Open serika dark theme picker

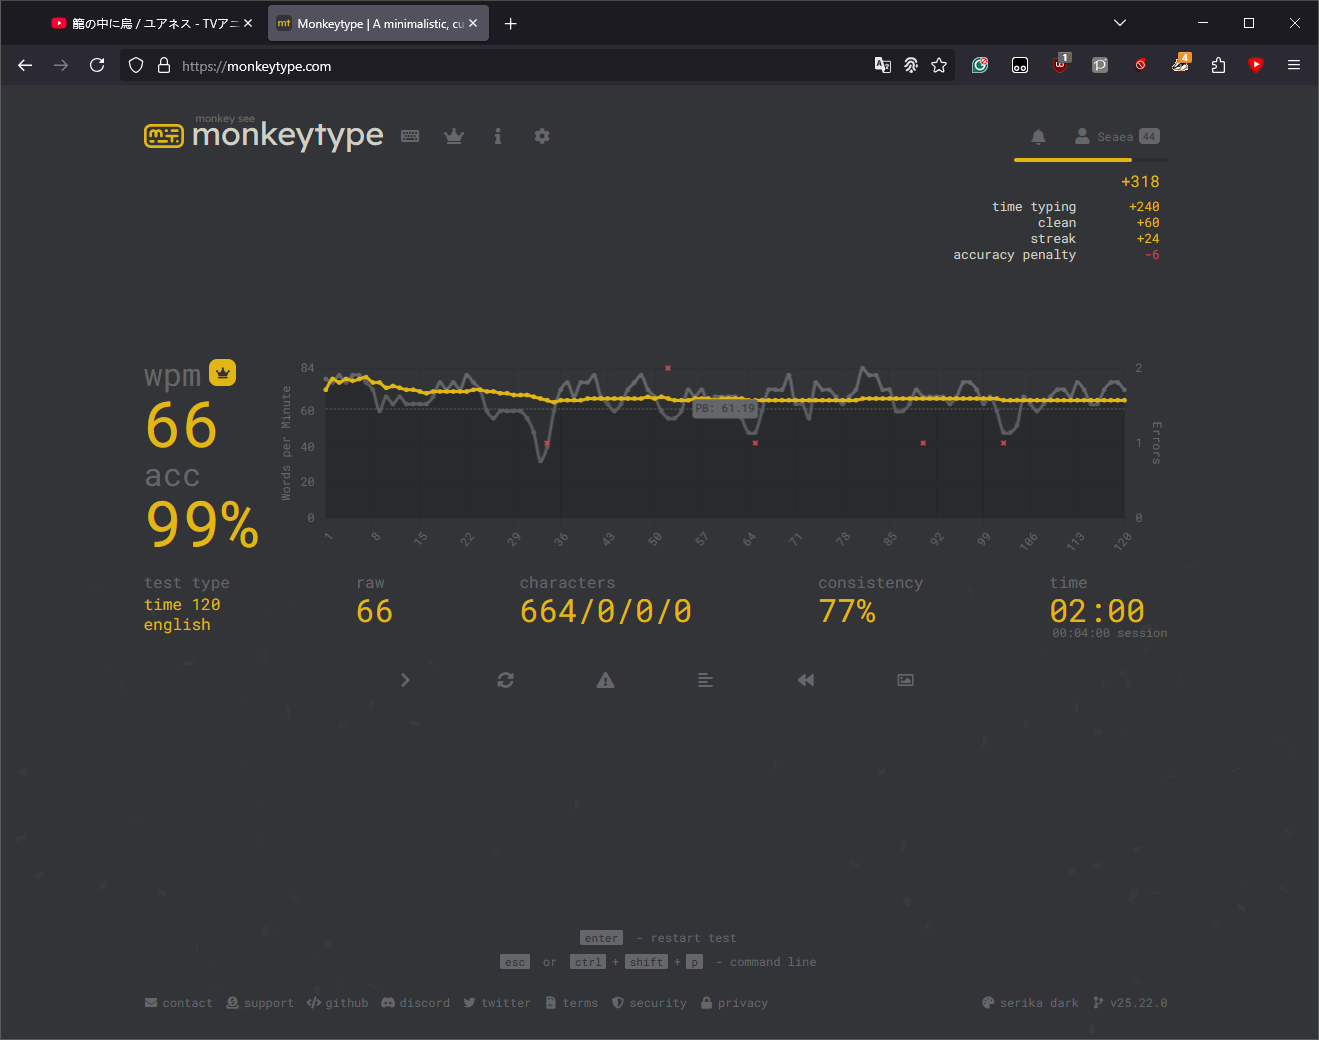point(1030,1003)
